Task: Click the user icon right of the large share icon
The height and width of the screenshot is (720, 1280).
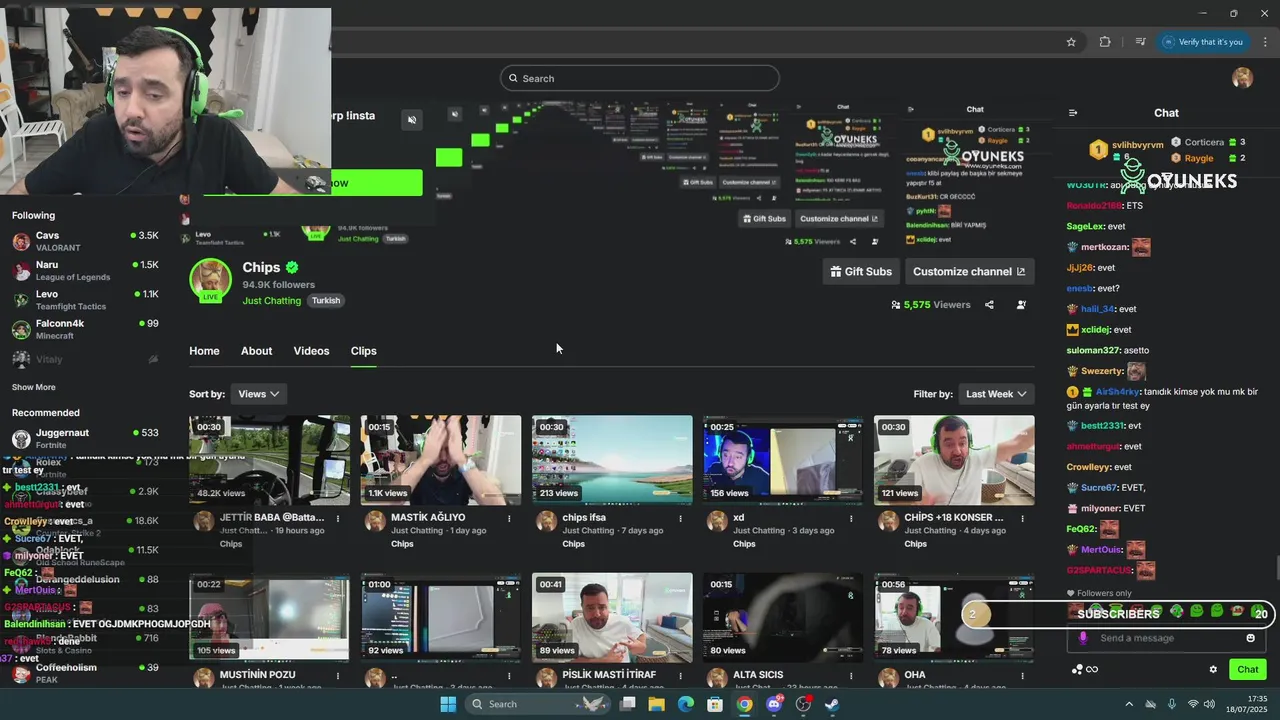Action: (x=1021, y=305)
